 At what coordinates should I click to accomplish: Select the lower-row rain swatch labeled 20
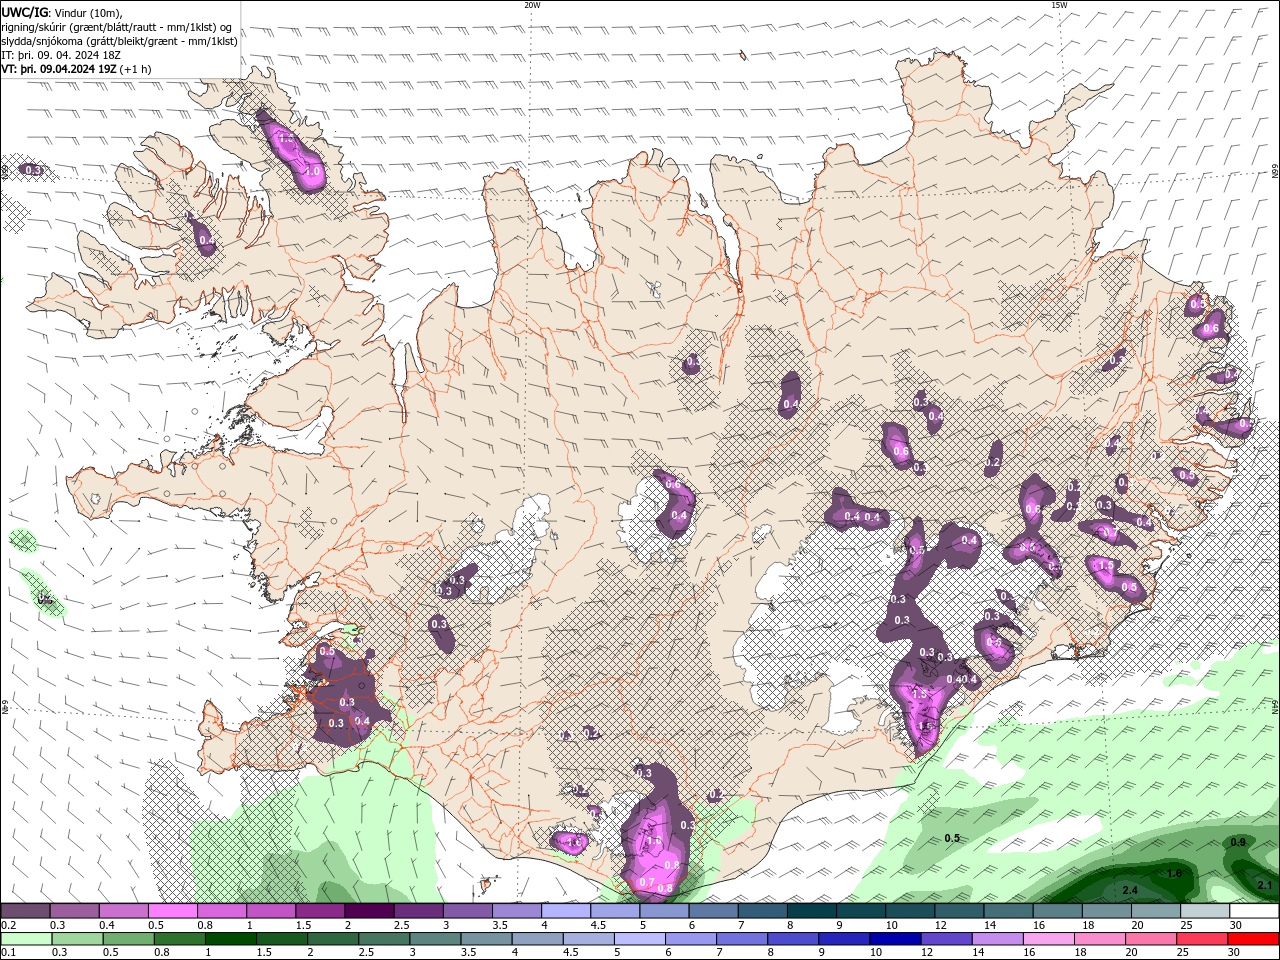(x=1150, y=938)
